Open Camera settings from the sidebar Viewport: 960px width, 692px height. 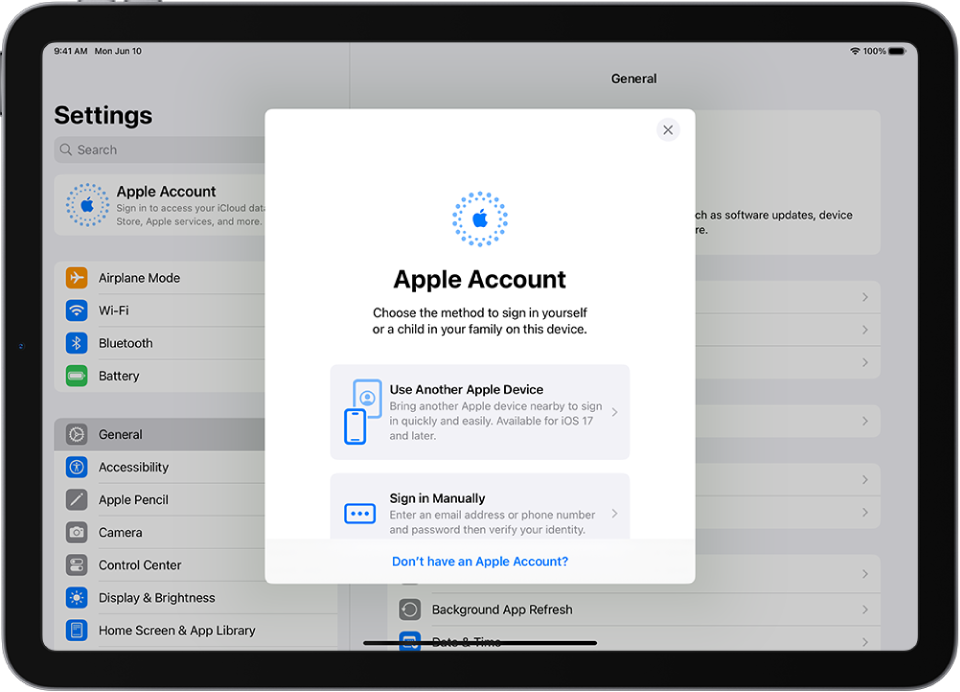pyautogui.click(x=77, y=532)
